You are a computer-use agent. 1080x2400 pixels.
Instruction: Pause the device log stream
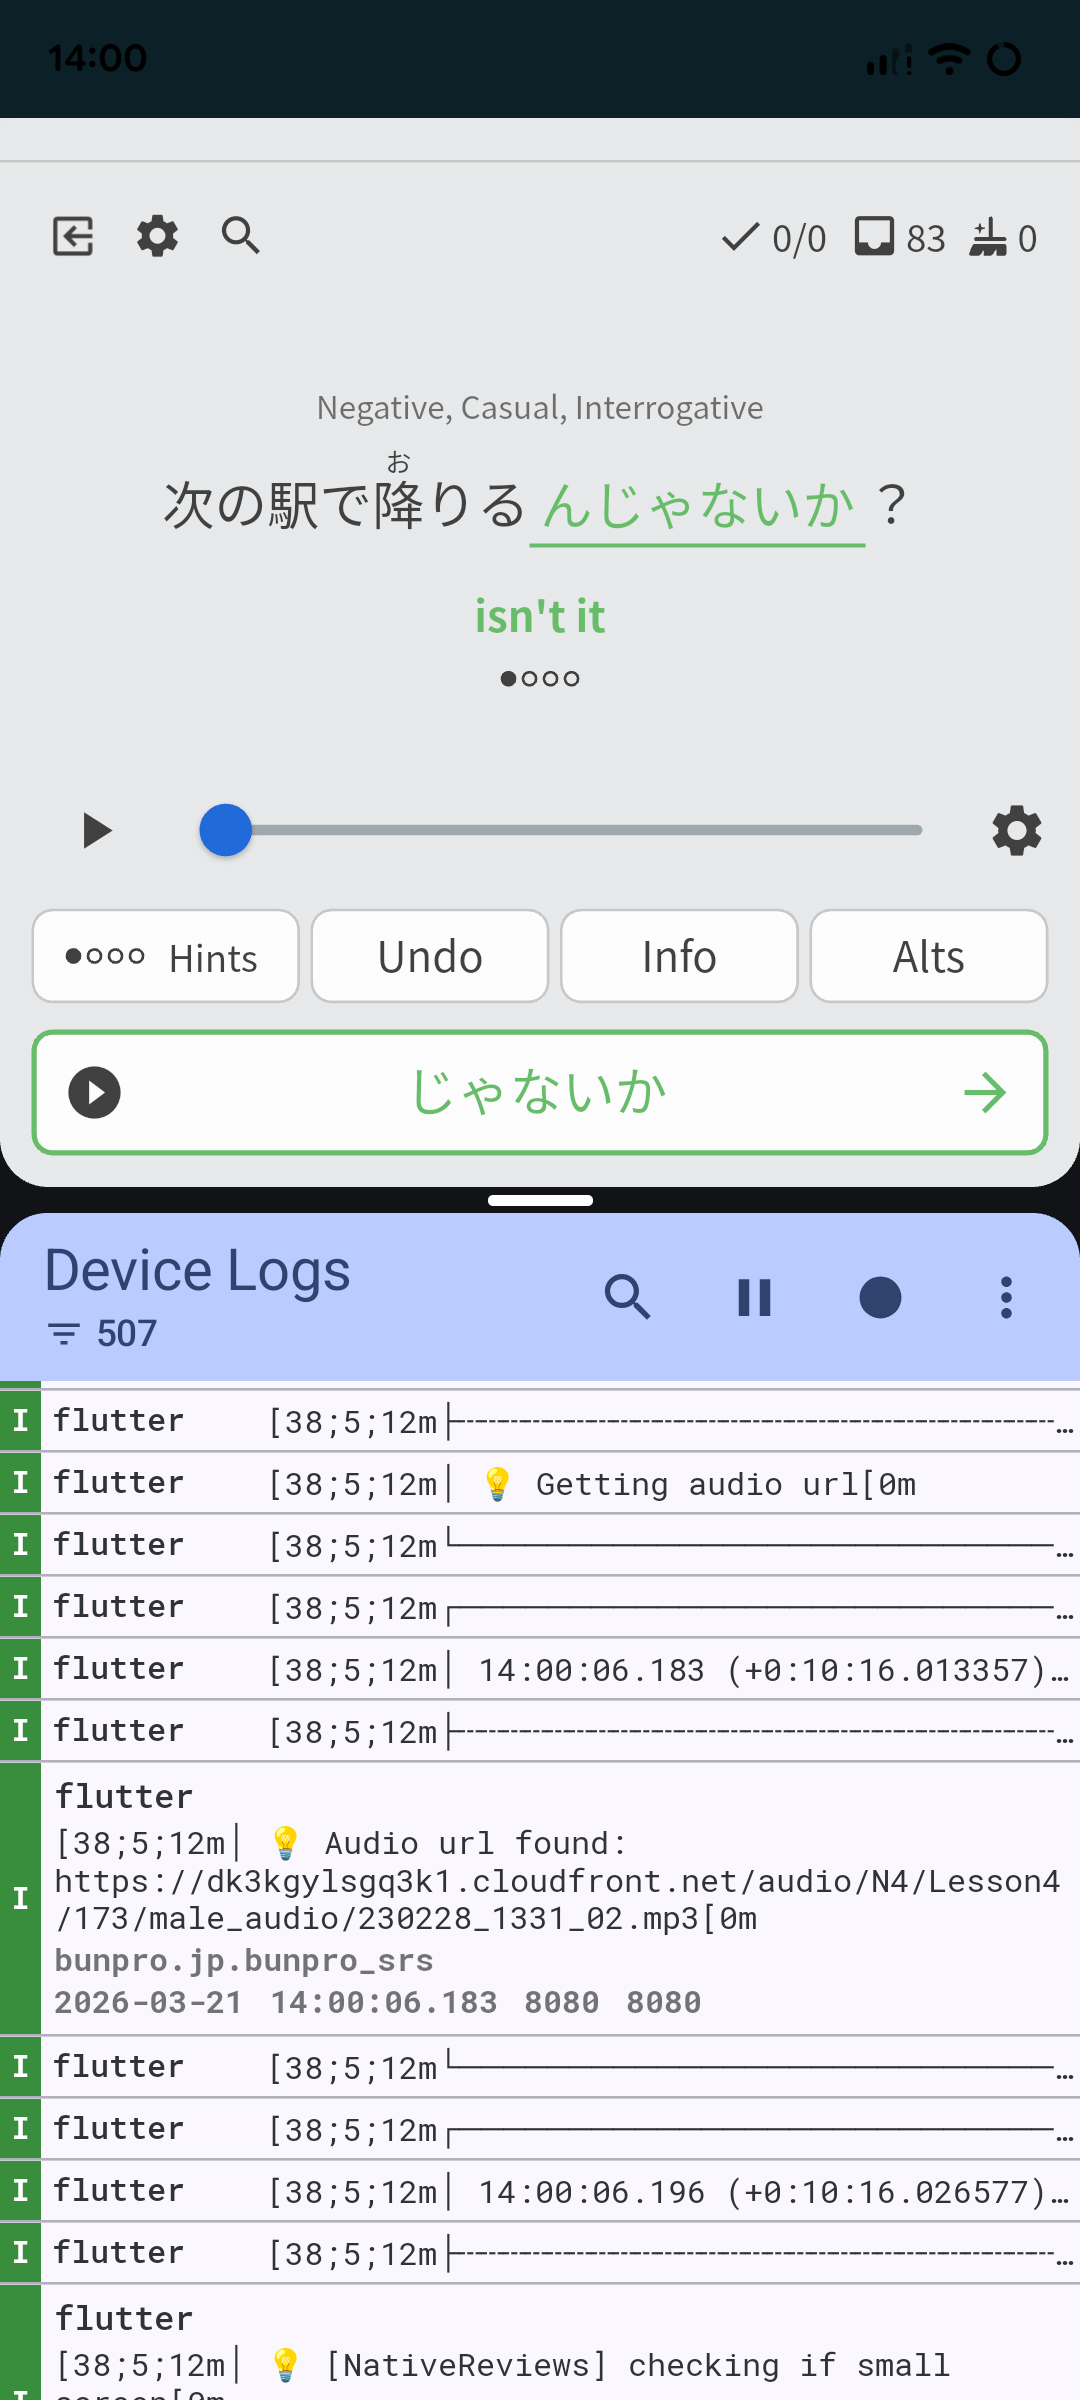tap(754, 1298)
